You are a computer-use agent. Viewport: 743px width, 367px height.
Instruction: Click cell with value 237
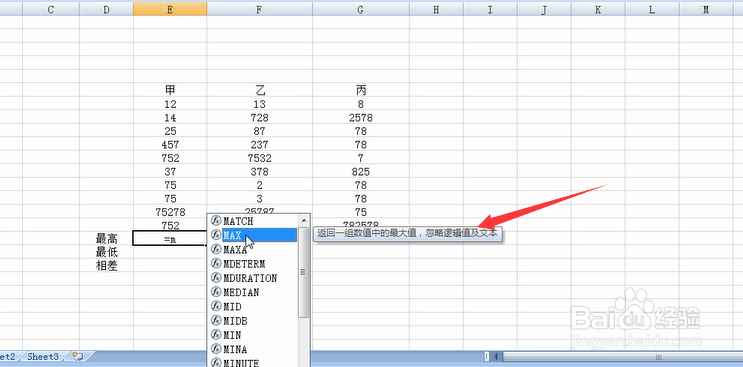pos(259,144)
